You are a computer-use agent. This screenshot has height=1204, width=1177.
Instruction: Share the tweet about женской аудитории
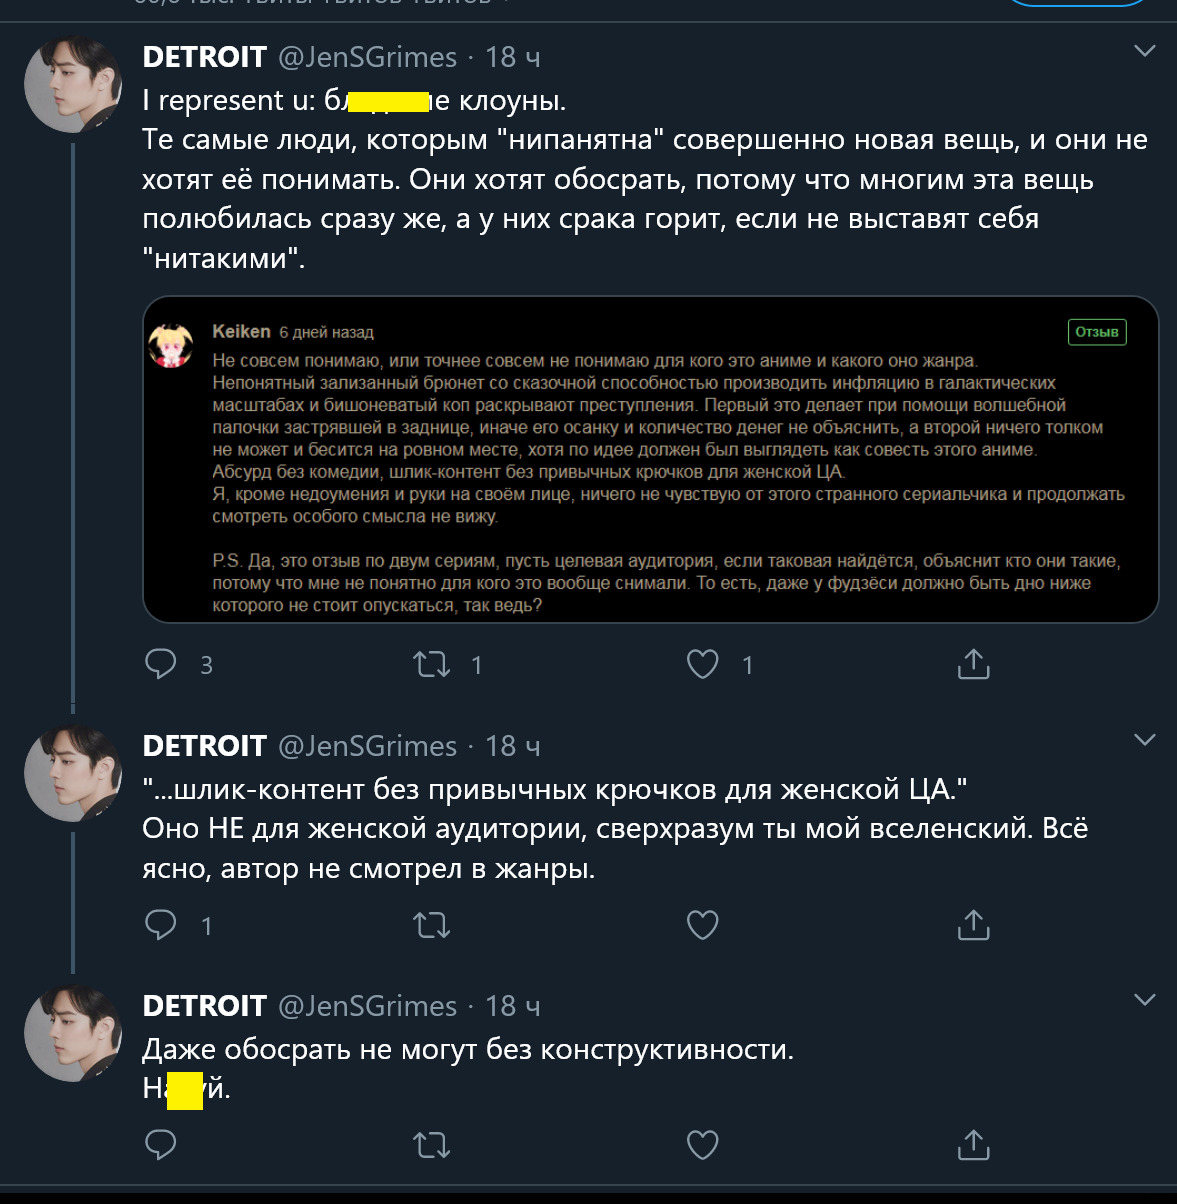click(x=973, y=925)
